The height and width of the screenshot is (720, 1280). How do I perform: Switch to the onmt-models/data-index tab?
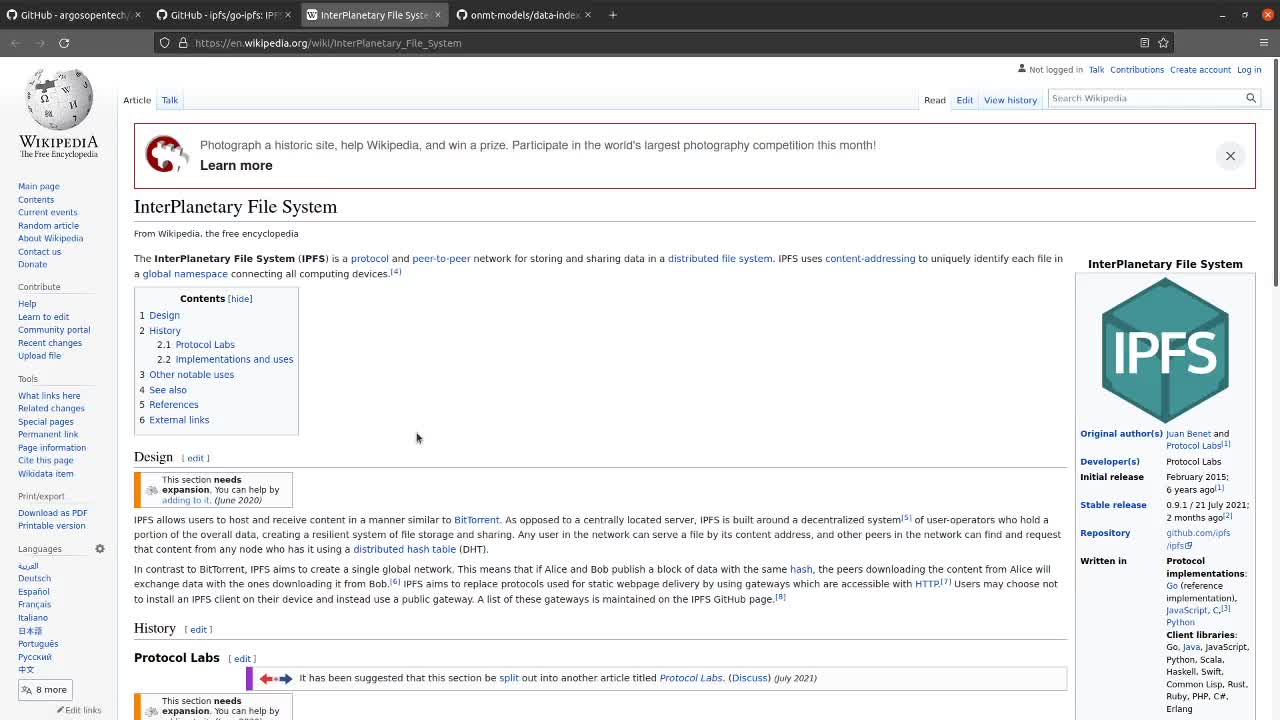525,15
